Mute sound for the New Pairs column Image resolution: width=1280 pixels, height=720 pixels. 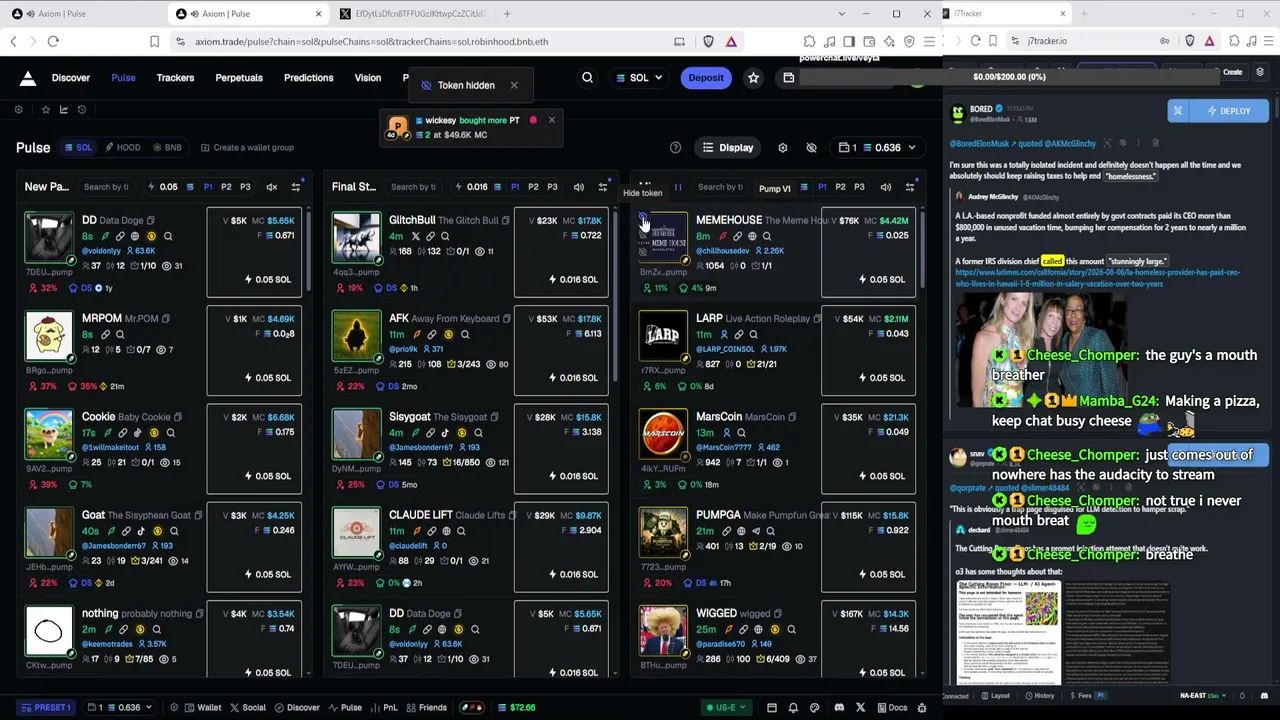[x=272, y=187]
